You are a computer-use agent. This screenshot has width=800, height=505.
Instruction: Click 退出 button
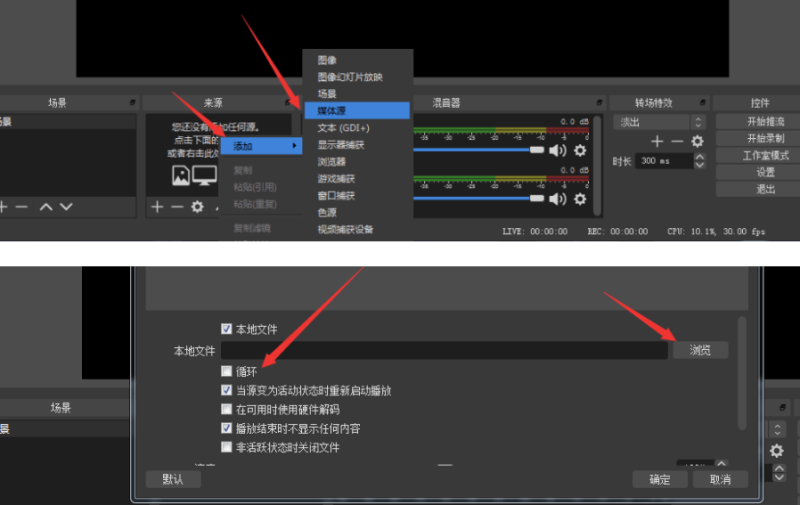pos(758,189)
